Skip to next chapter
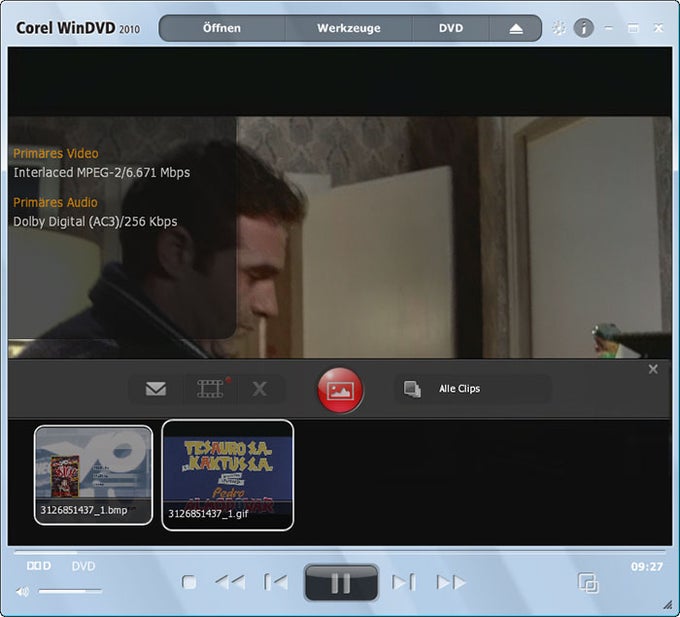680x617 pixels. coord(404,582)
